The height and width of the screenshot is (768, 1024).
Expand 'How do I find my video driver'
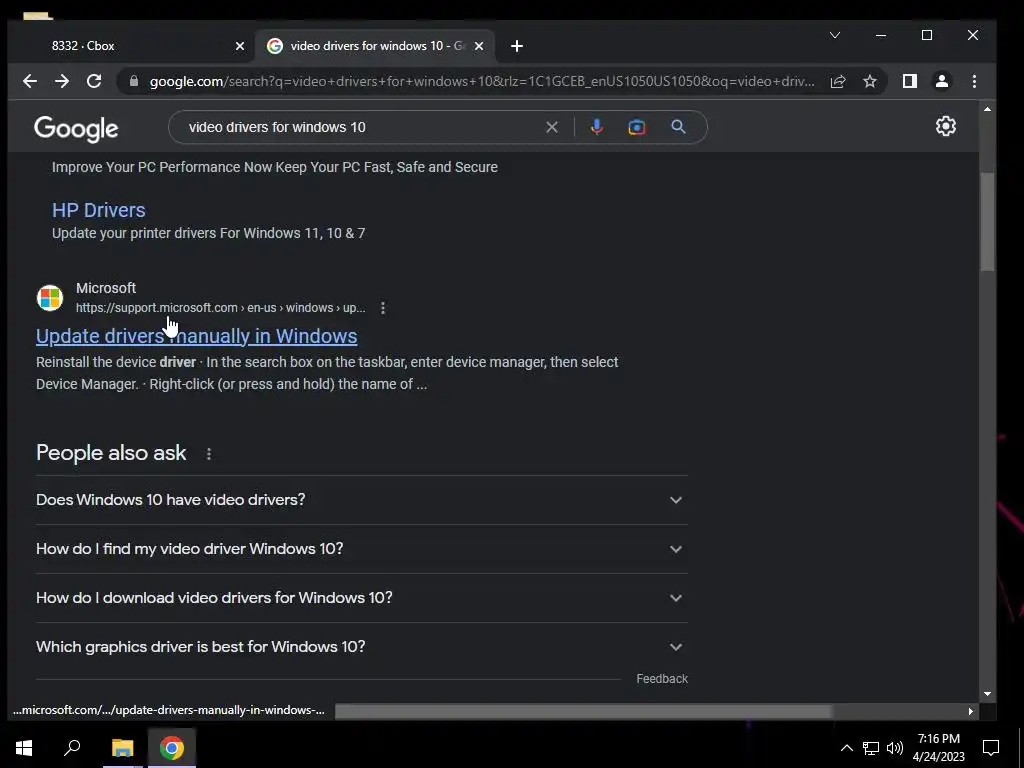[362, 549]
